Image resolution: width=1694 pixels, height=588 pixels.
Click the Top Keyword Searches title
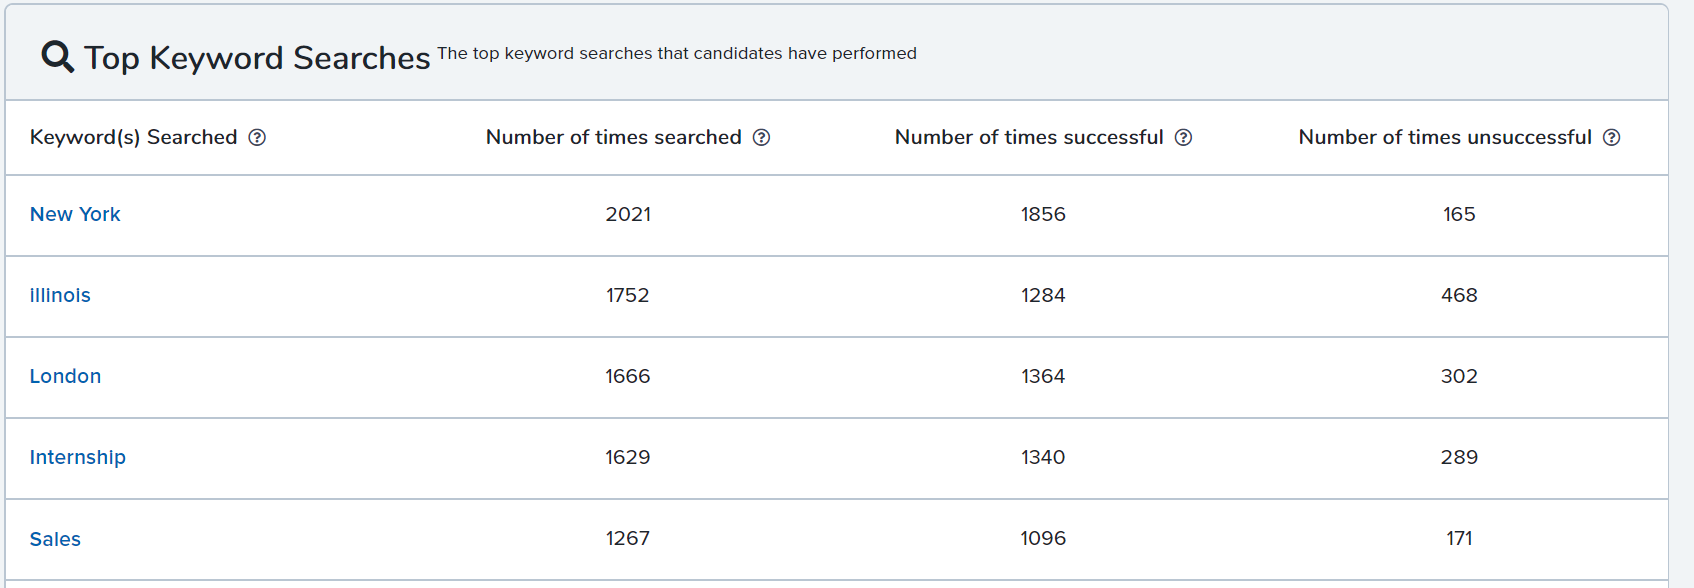(x=257, y=58)
